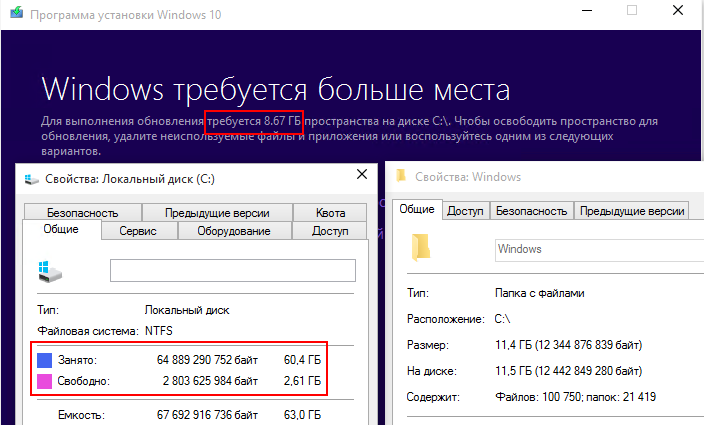Click the NTFS file system value
The image size is (704, 425).
[x=158, y=331]
